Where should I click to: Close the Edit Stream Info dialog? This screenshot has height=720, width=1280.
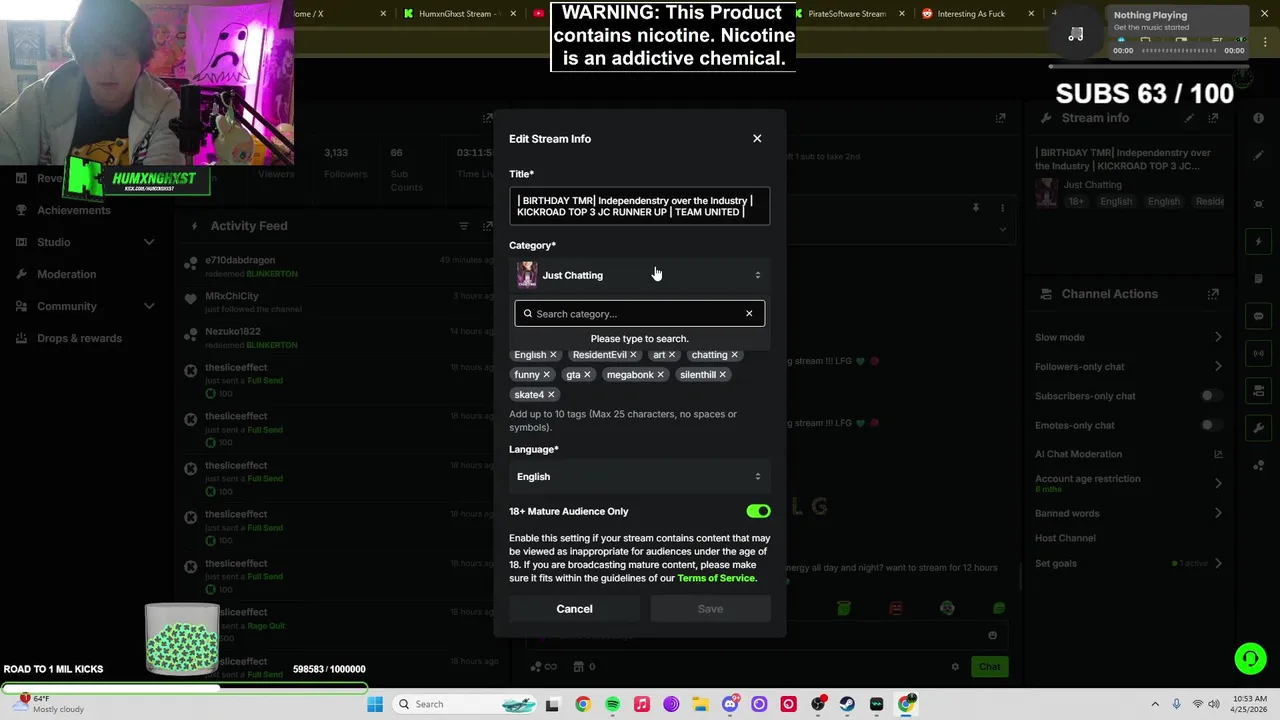757,138
